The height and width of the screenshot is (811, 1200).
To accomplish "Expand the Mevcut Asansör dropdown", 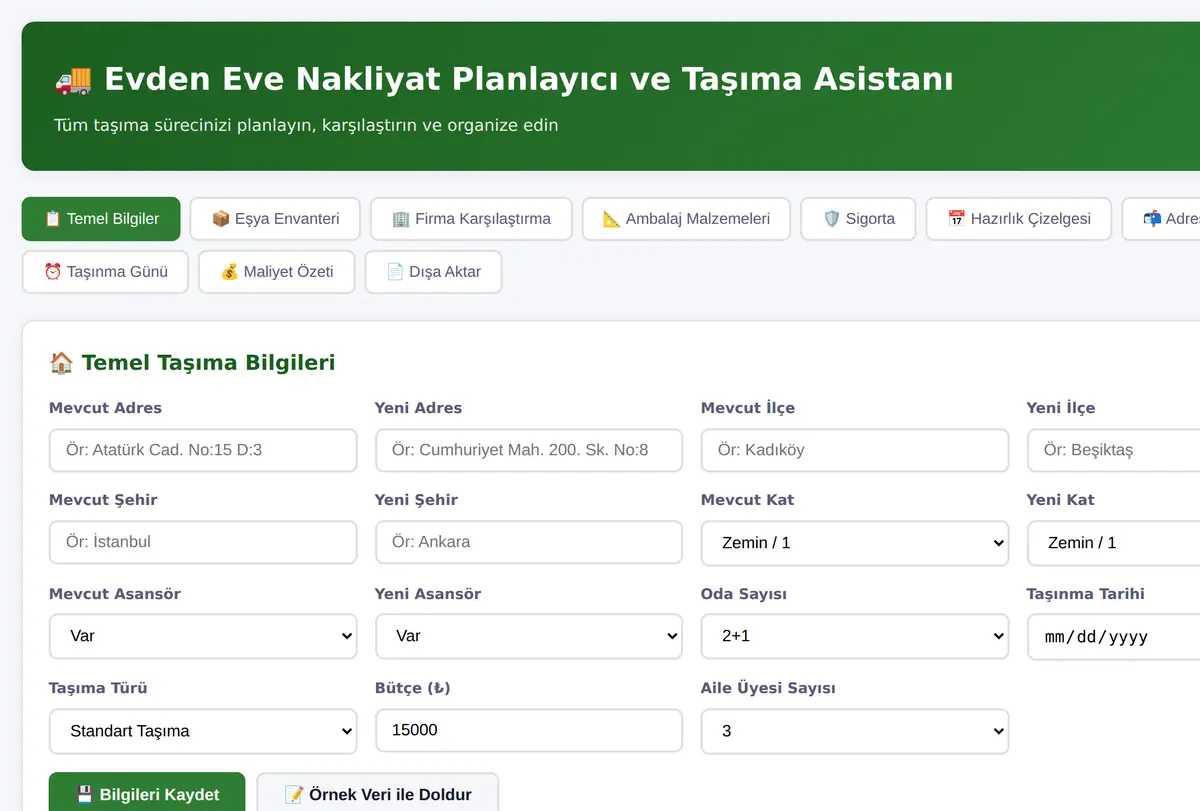I will [203, 636].
